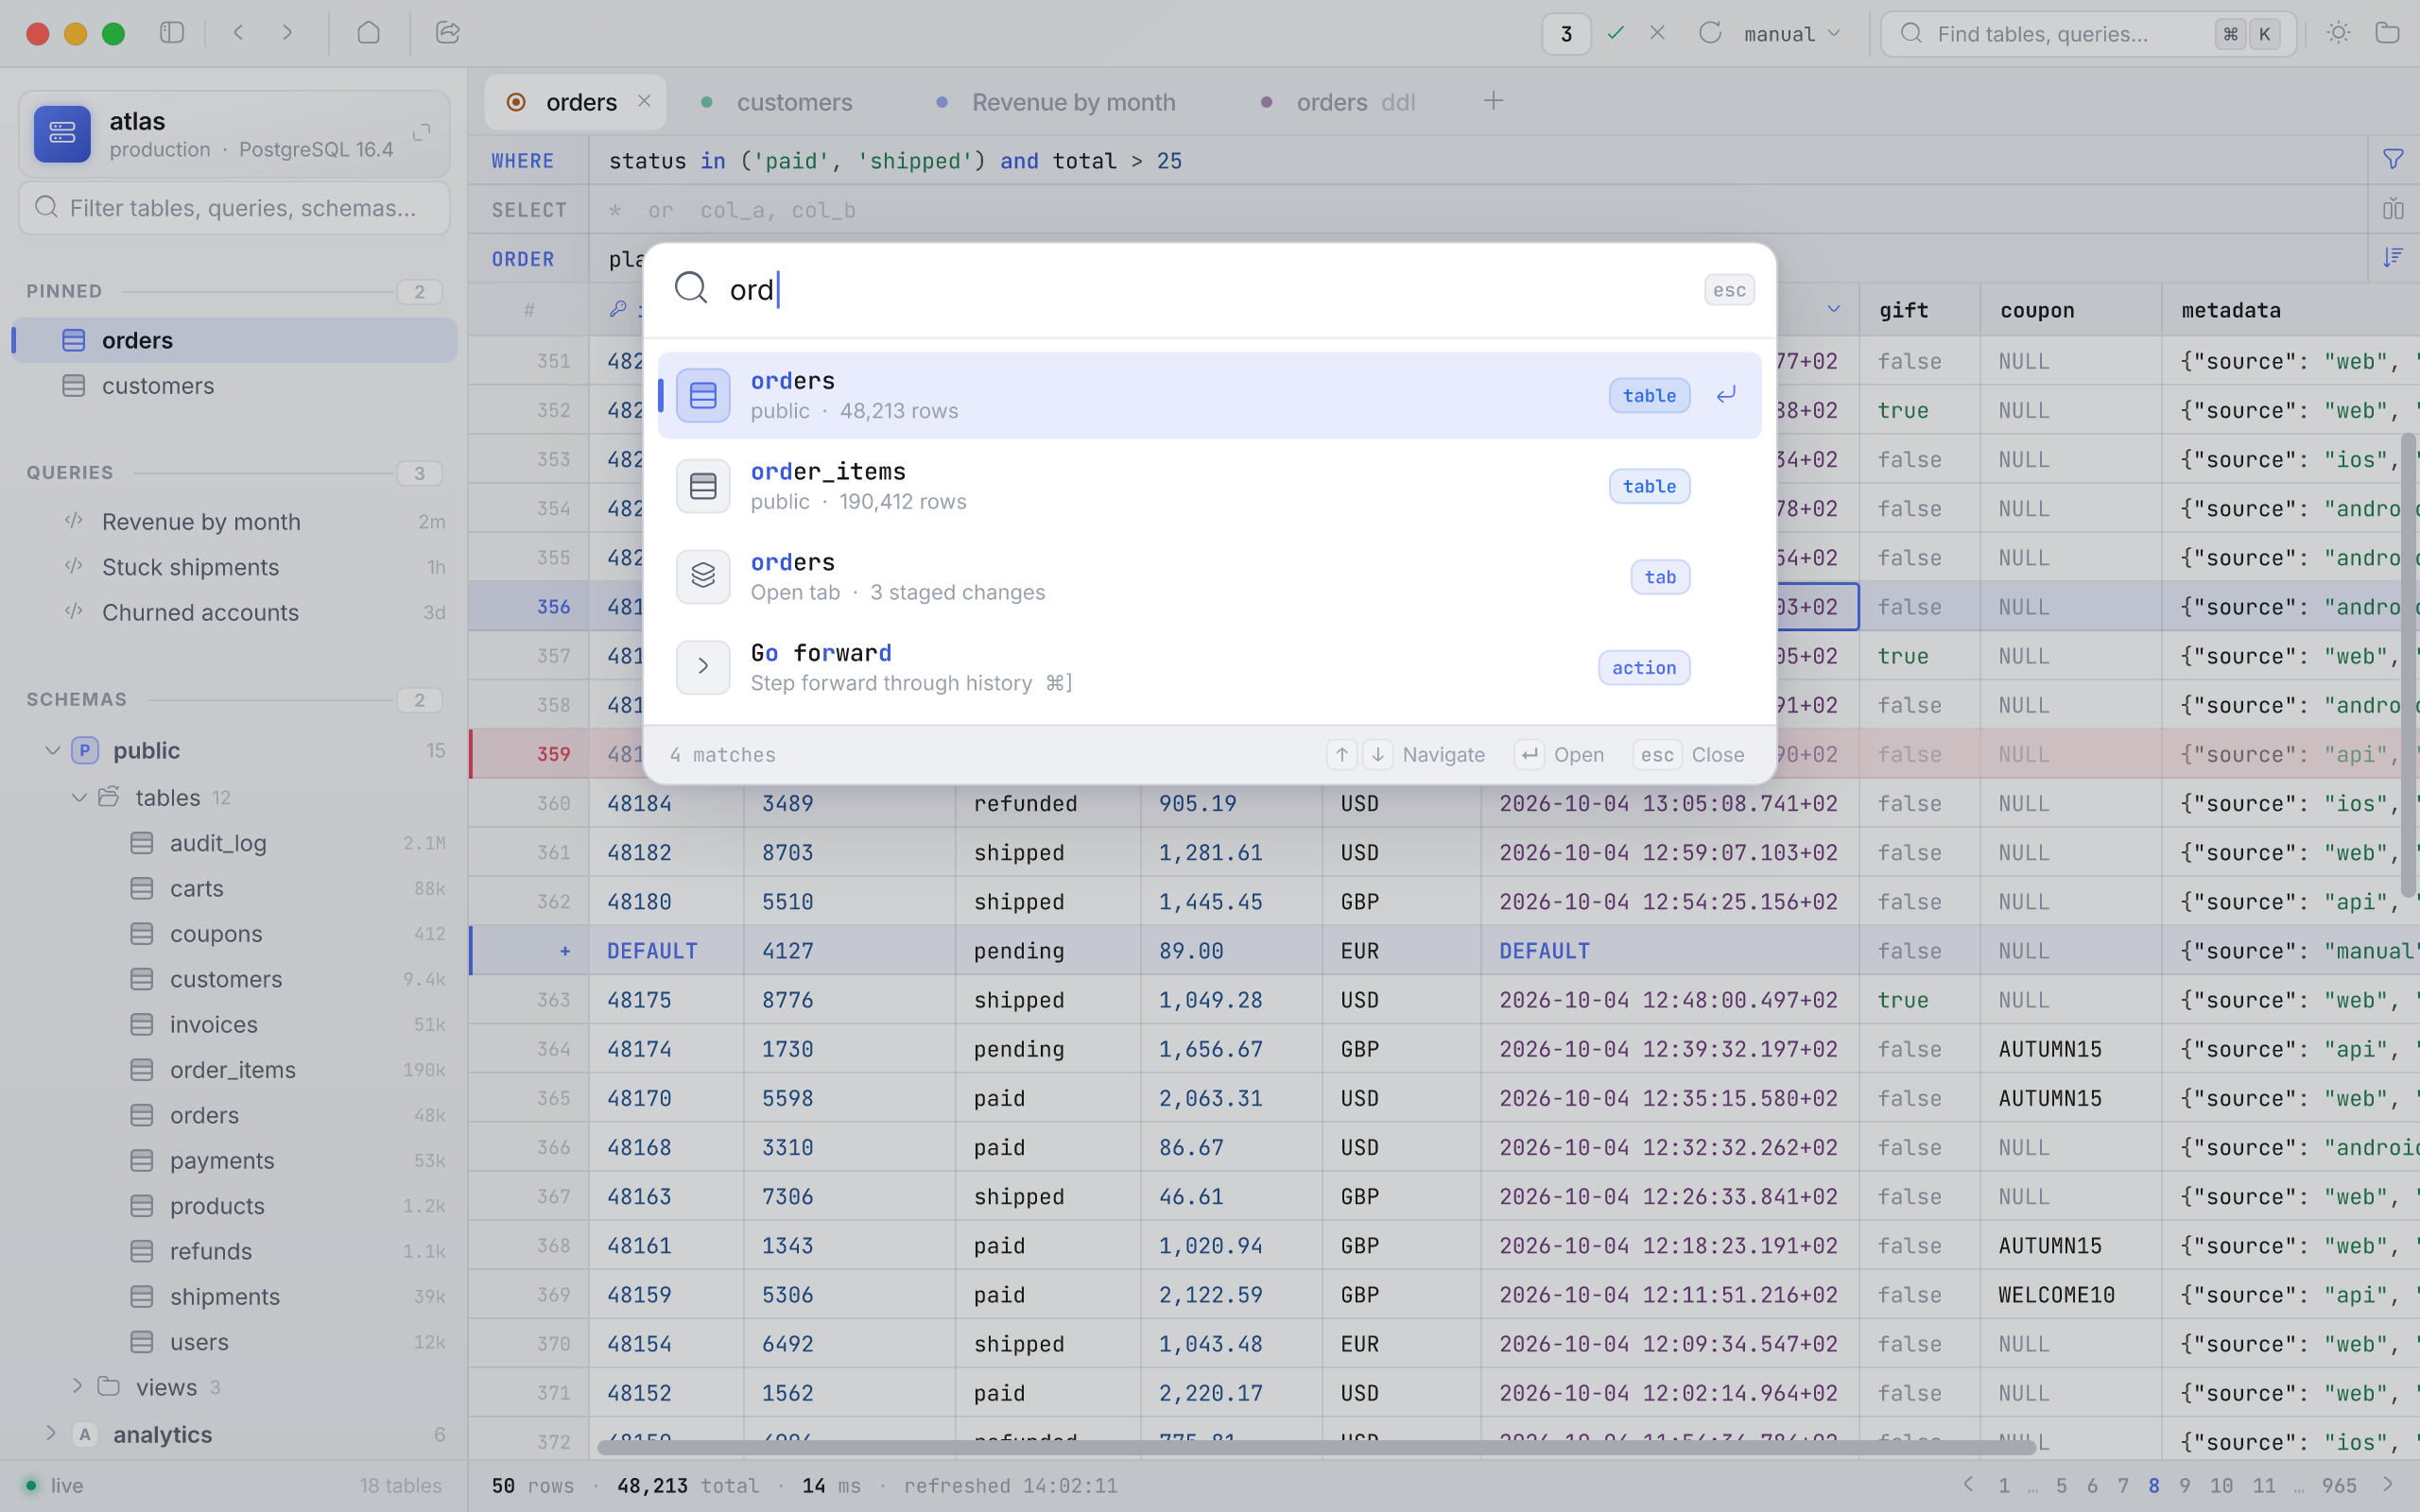Collapse the tables folder

(79, 798)
